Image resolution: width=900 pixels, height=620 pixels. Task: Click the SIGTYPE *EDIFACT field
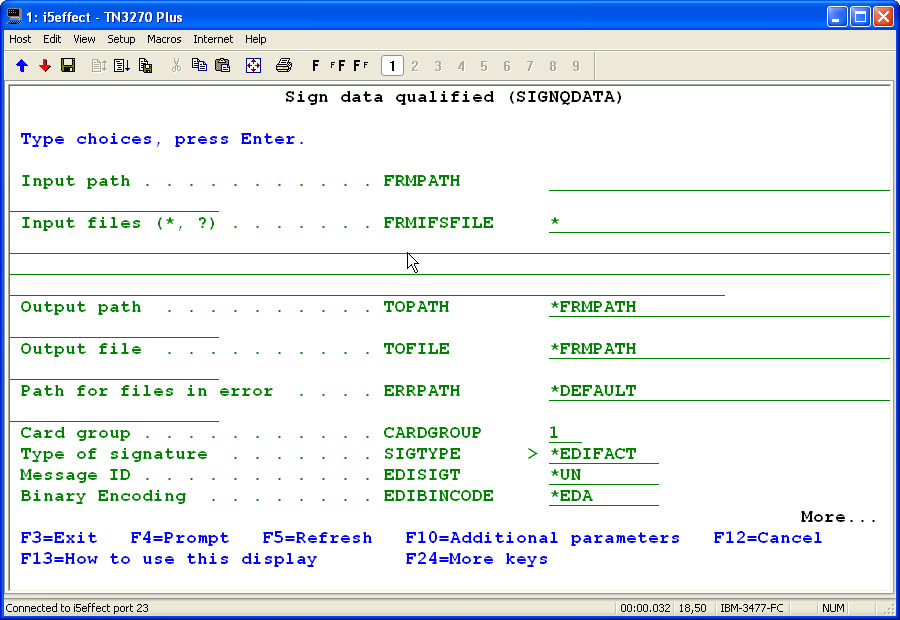(x=603, y=454)
